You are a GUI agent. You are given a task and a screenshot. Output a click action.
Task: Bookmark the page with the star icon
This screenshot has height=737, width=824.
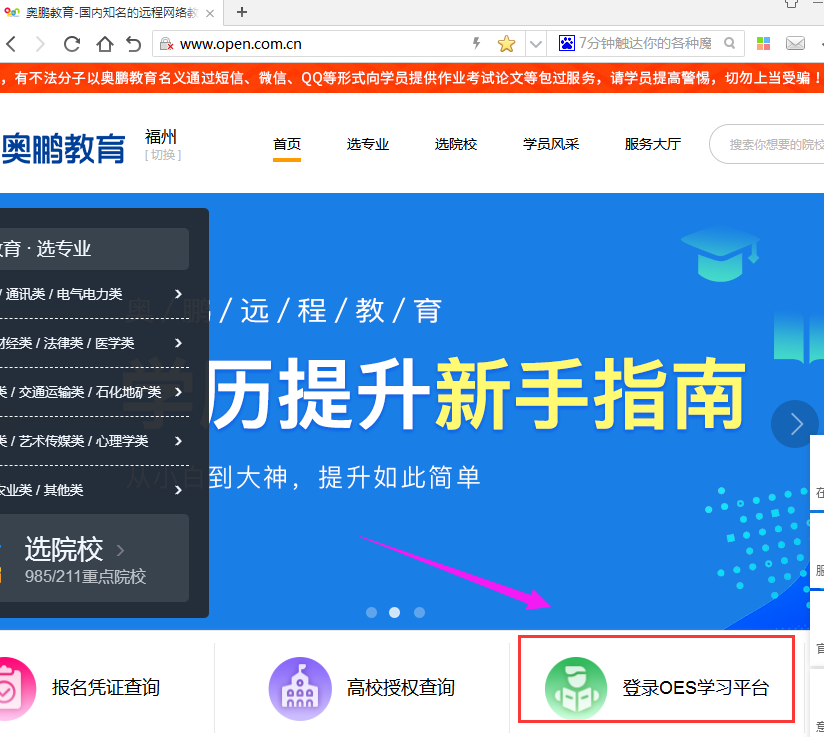[506, 44]
